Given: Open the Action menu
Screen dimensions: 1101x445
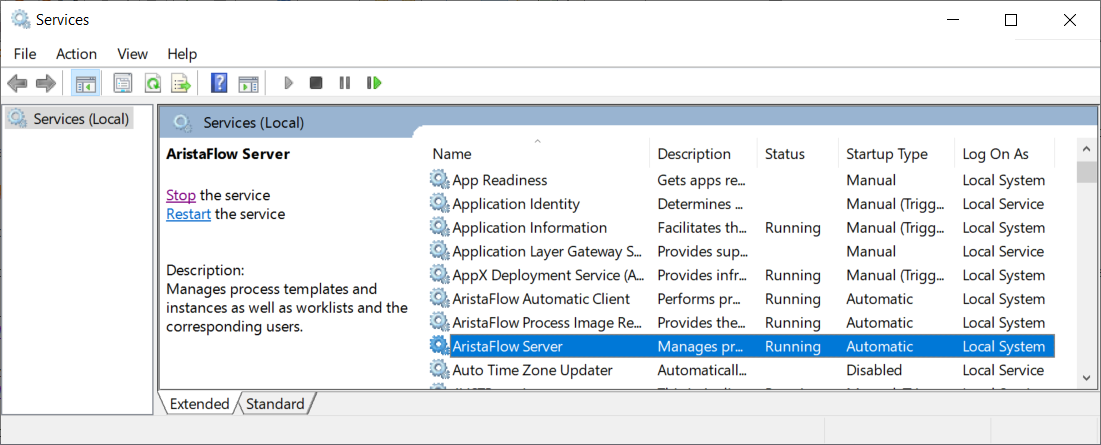Looking at the screenshot, I should click(x=77, y=54).
